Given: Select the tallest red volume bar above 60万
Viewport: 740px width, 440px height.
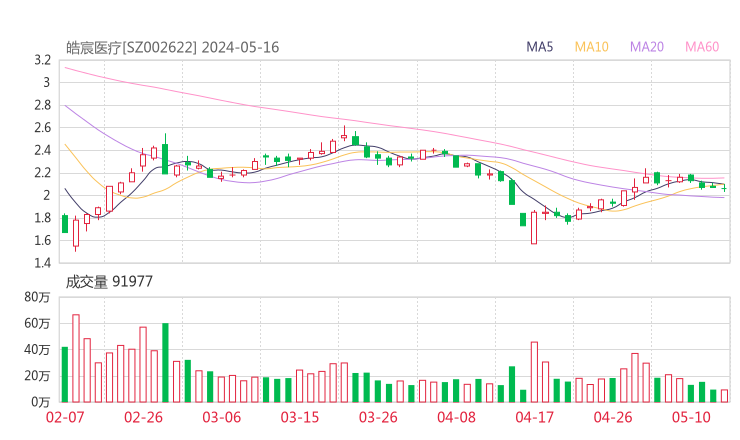Looking at the screenshot, I should pos(76,358).
